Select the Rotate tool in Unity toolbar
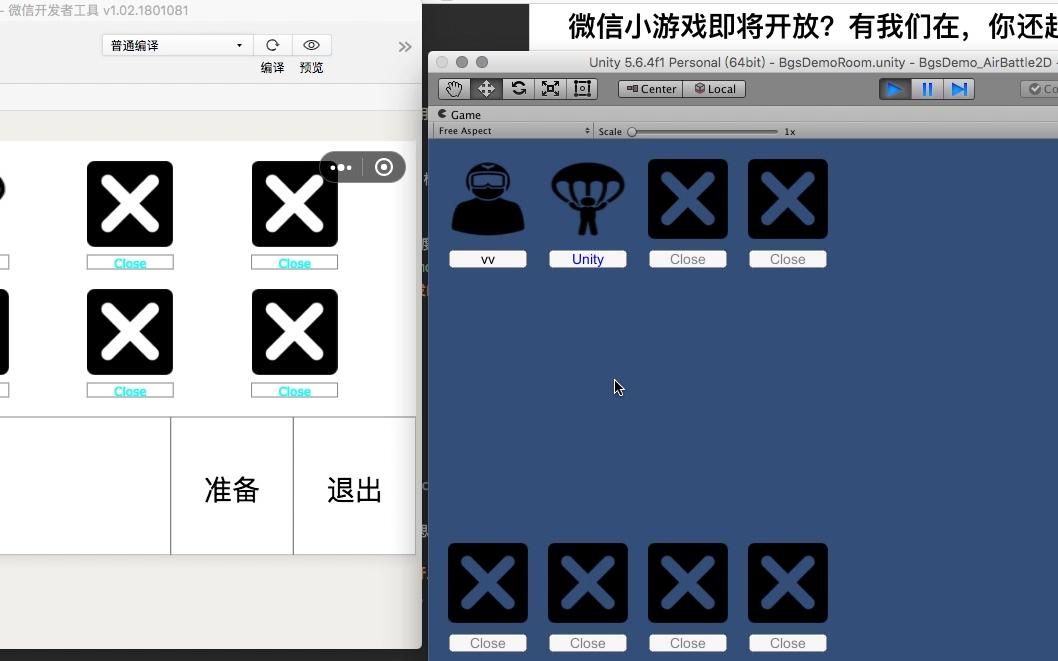The height and width of the screenshot is (661, 1058). coord(518,88)
